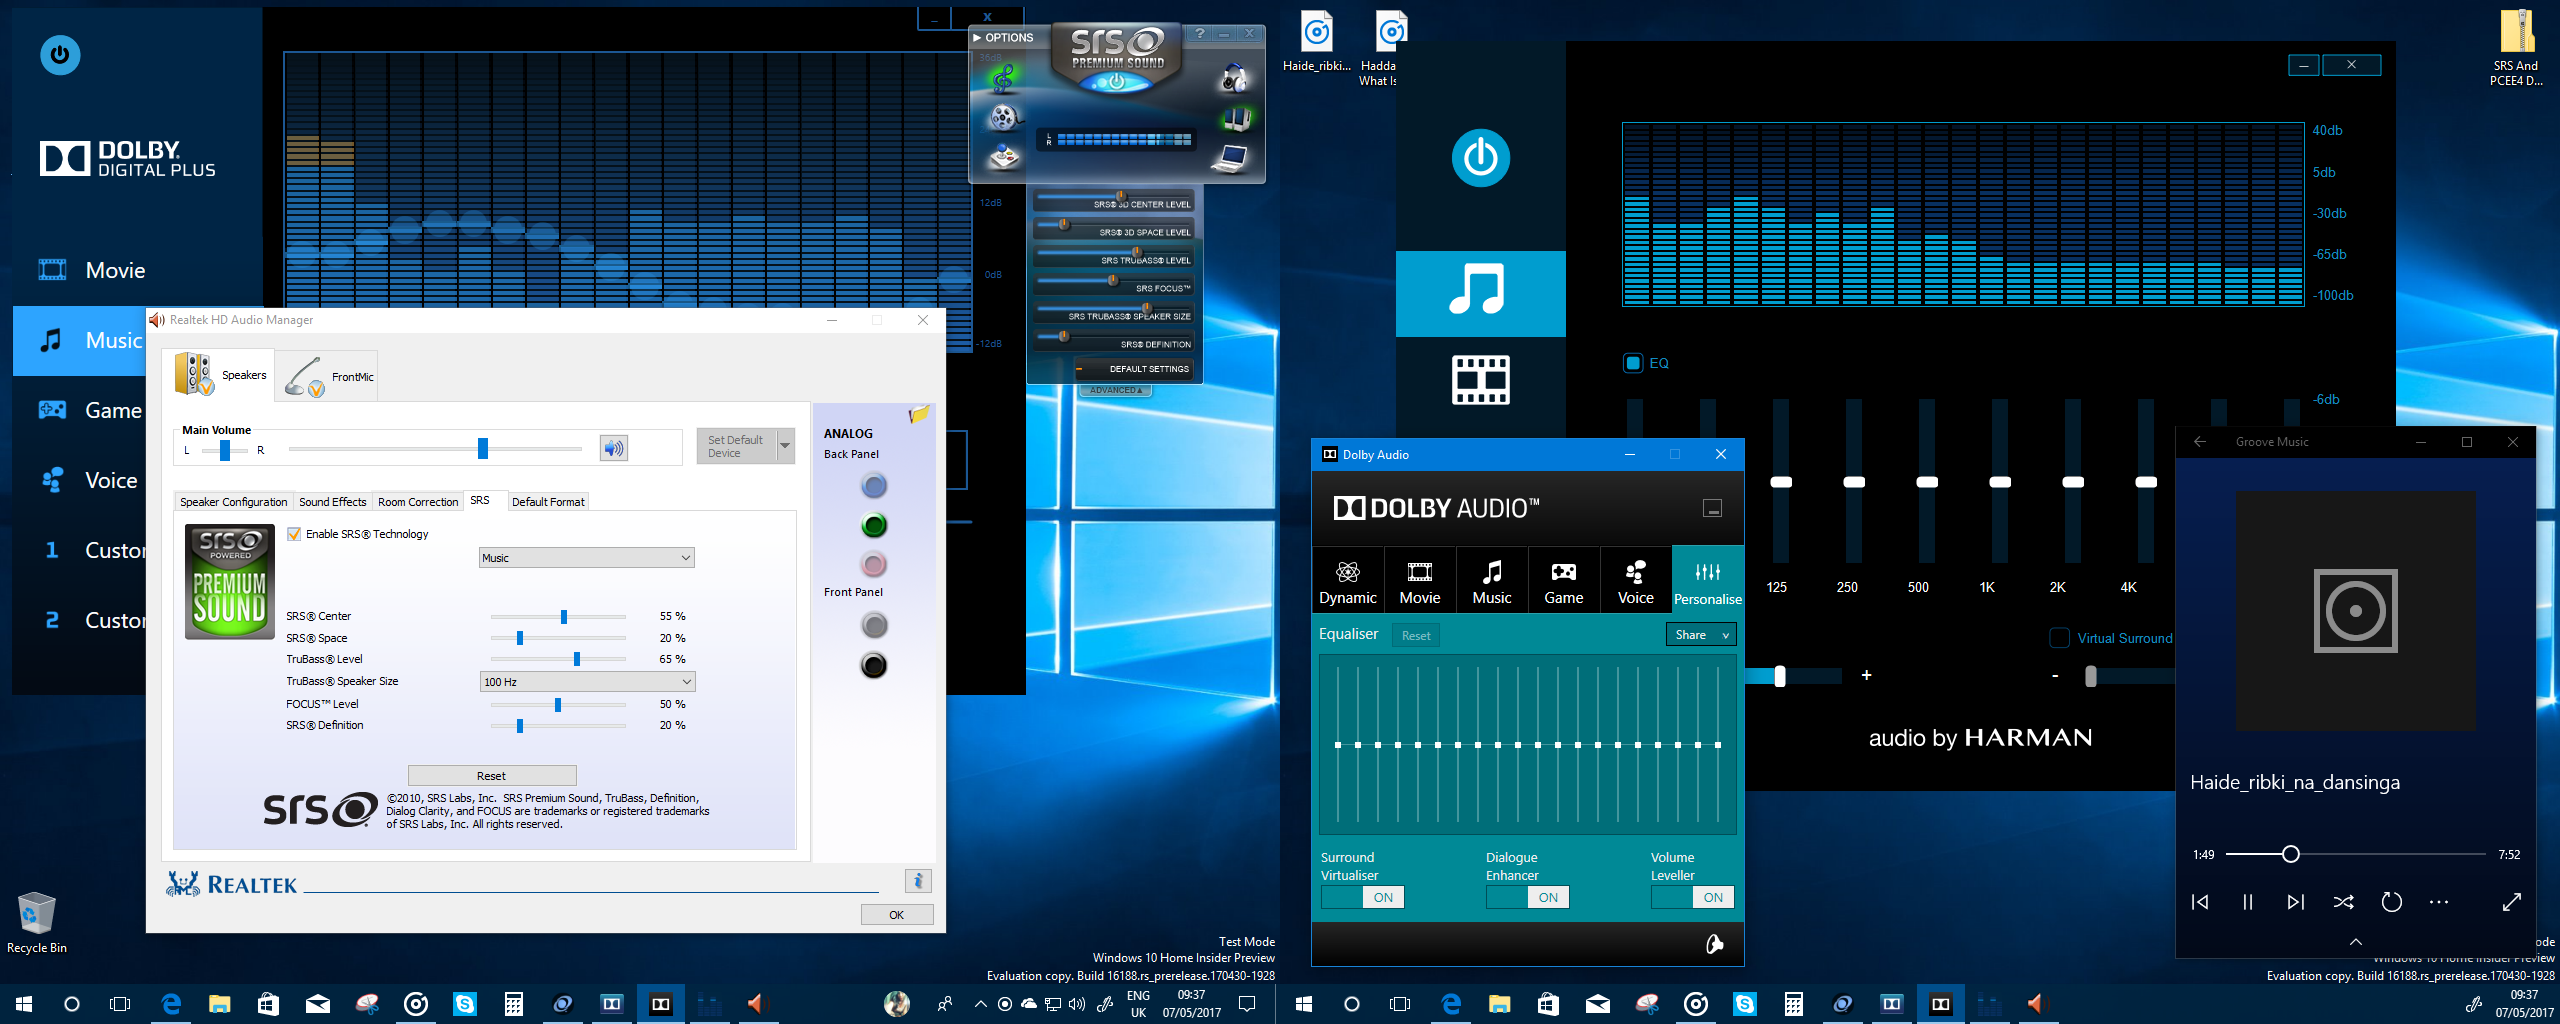Choose headphones output in SRS Premium Sound
Screen dimensions: 2560x1024
pos(1235,78)
